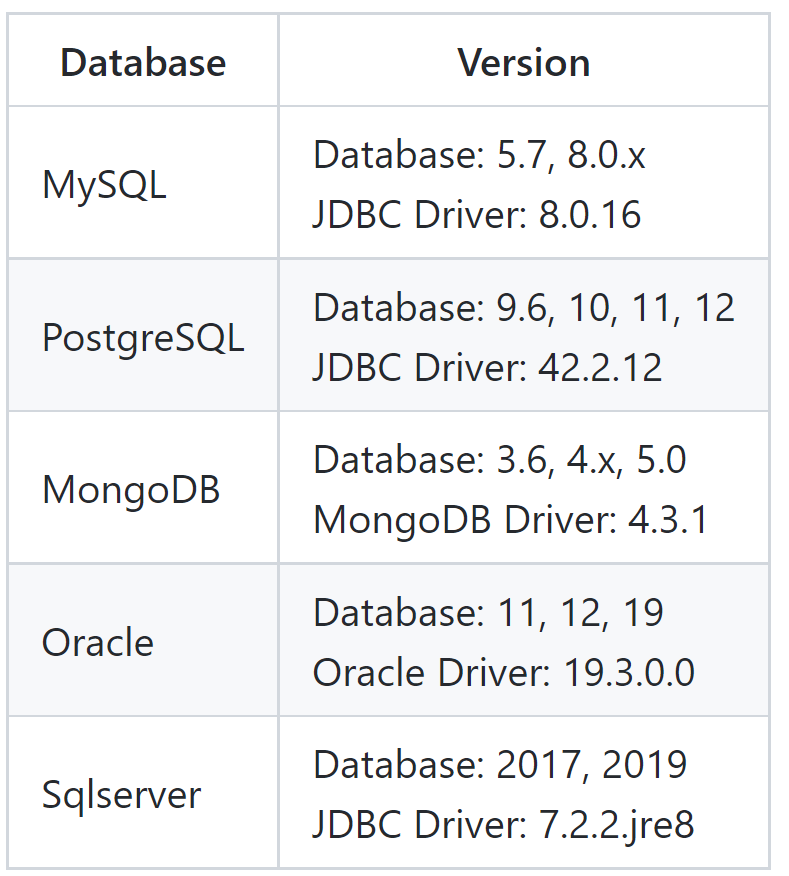Click MySQL Database: 5.7, 8.0.x text
Viewport: 789px width, 876px height.
pyautogui.click(x=479, y=155)
